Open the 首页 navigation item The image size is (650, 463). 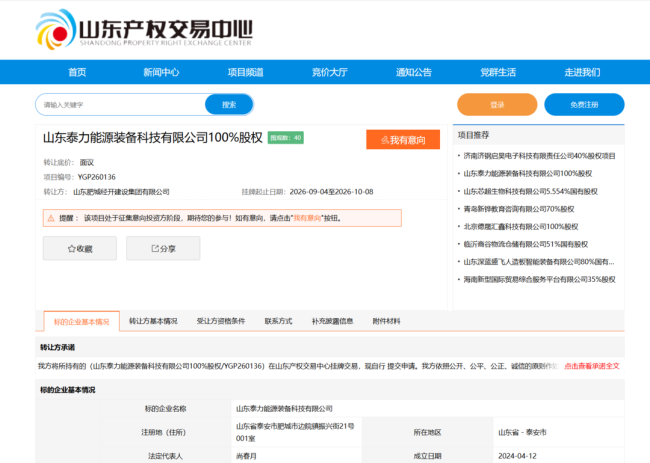click(x=77, y=72)
